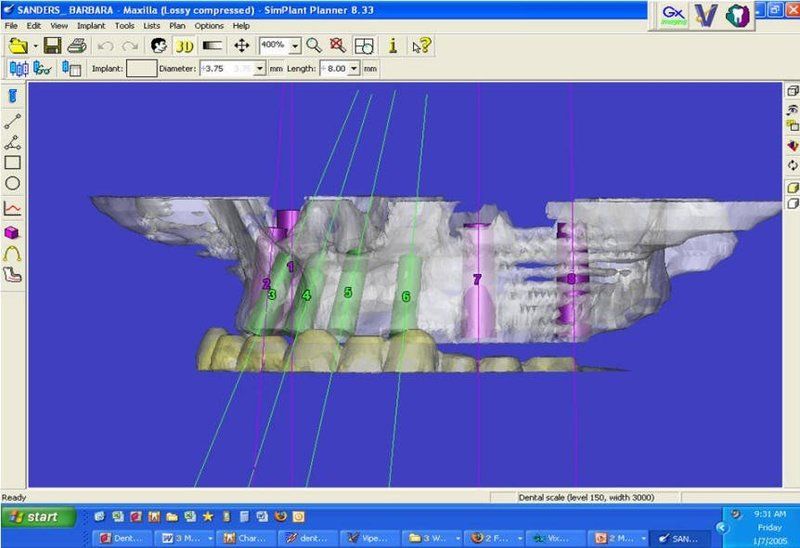Open the Diameter 3.75 dropdown
This screenshot has height=548, width=800.
point(260,68)
